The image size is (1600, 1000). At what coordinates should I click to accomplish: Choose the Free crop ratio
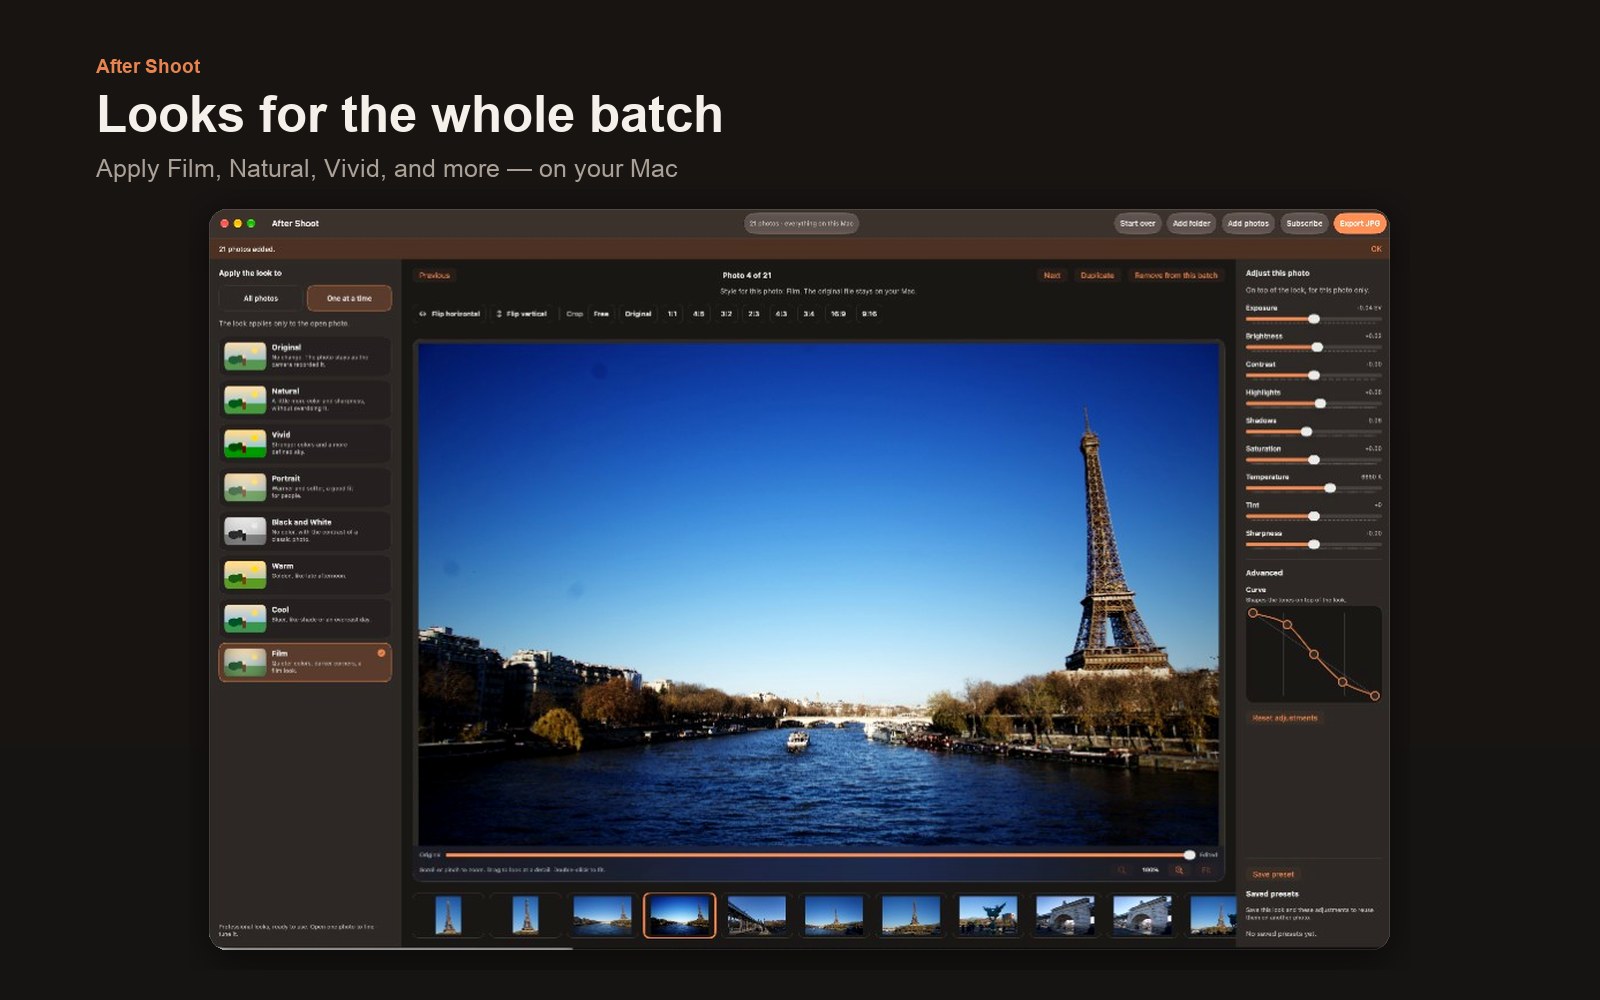point(601,314)
